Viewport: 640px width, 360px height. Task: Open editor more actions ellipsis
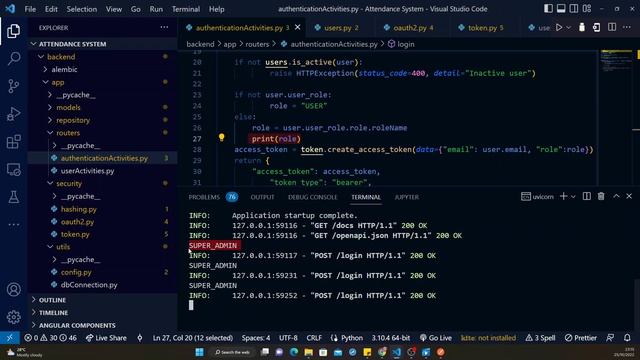click(627, 27)
